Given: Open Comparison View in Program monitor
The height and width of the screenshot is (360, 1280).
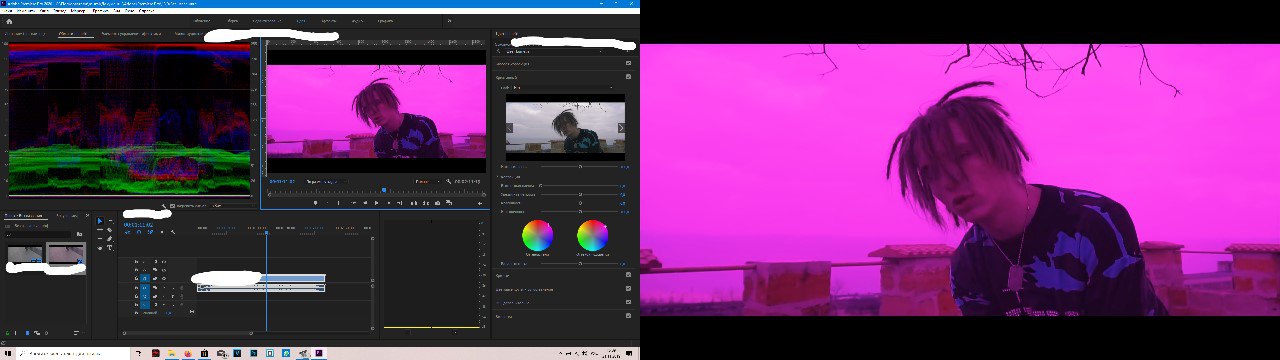Looking at the screenshot, I should (x=448, y=203).
